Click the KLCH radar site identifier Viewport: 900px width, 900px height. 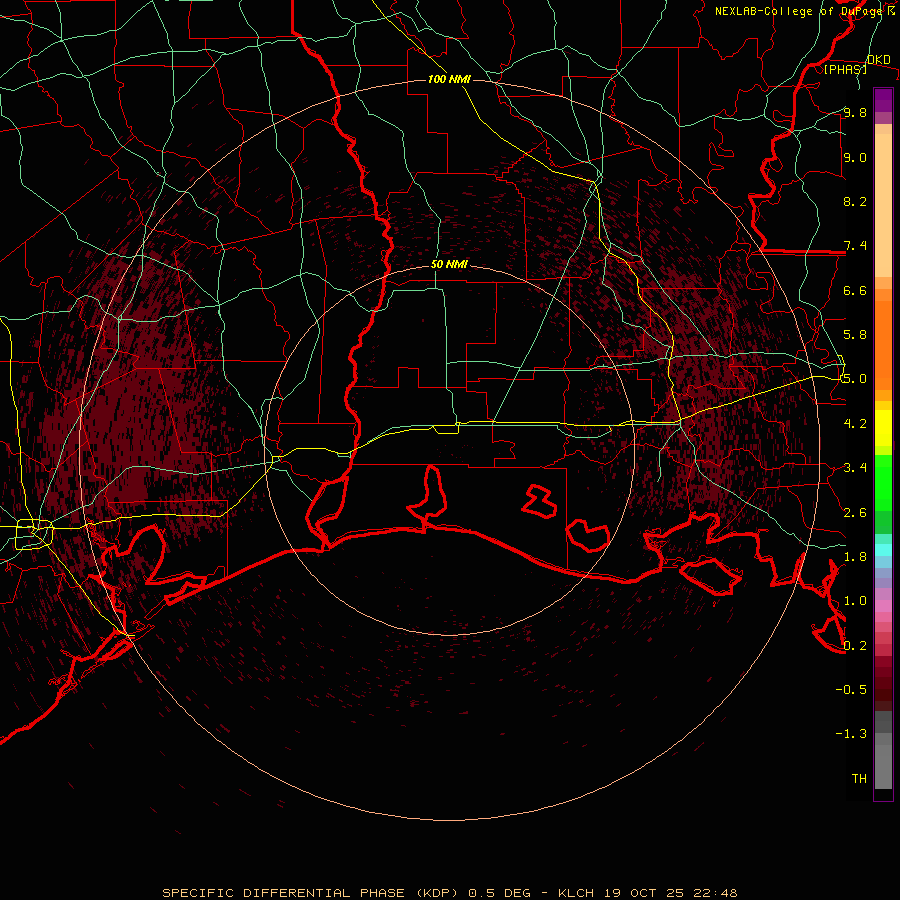576,893
